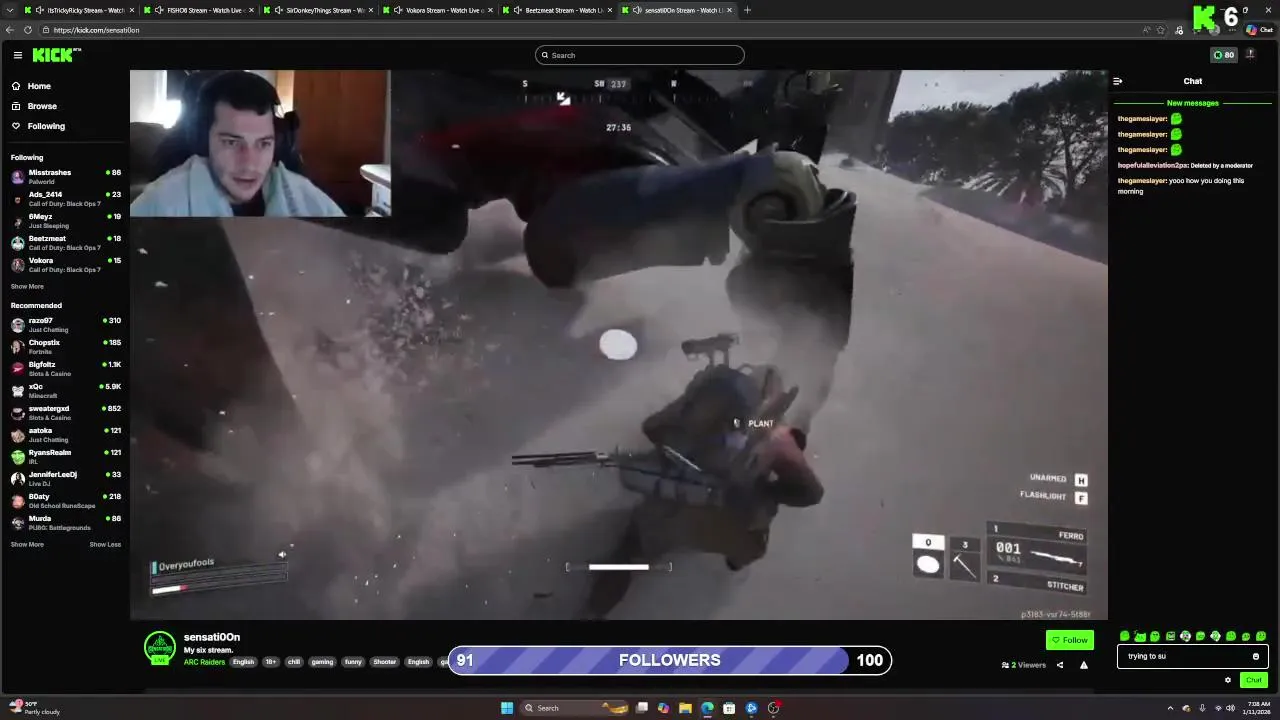Viewport: 1280px width, 720px height.
Task: Click xQc avatar in Recommended
Action: [x=18, y=391]
